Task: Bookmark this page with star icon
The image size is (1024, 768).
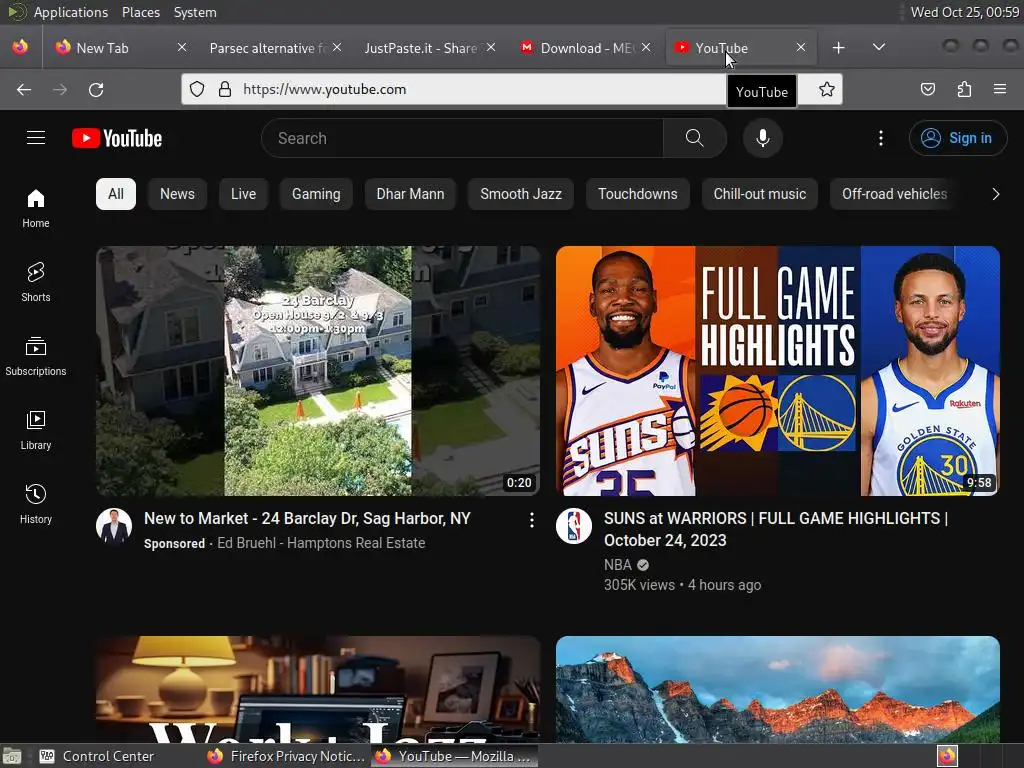Action: [827, 89]
